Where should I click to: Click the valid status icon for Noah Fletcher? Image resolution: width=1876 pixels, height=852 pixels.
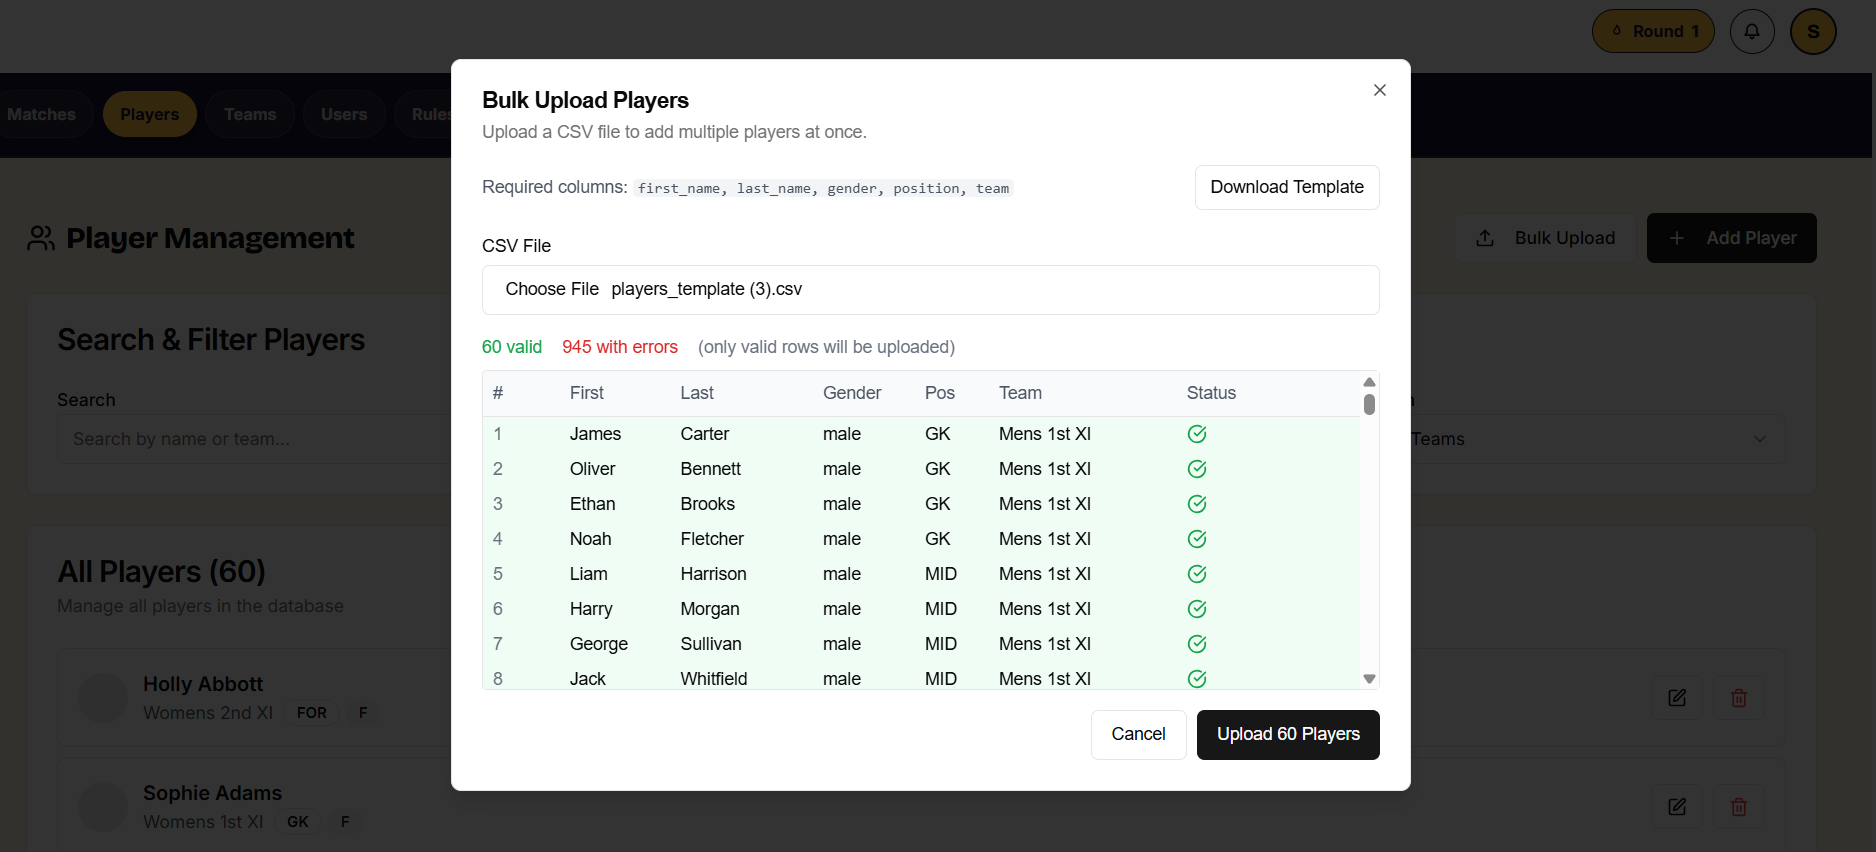(1197, 539)
